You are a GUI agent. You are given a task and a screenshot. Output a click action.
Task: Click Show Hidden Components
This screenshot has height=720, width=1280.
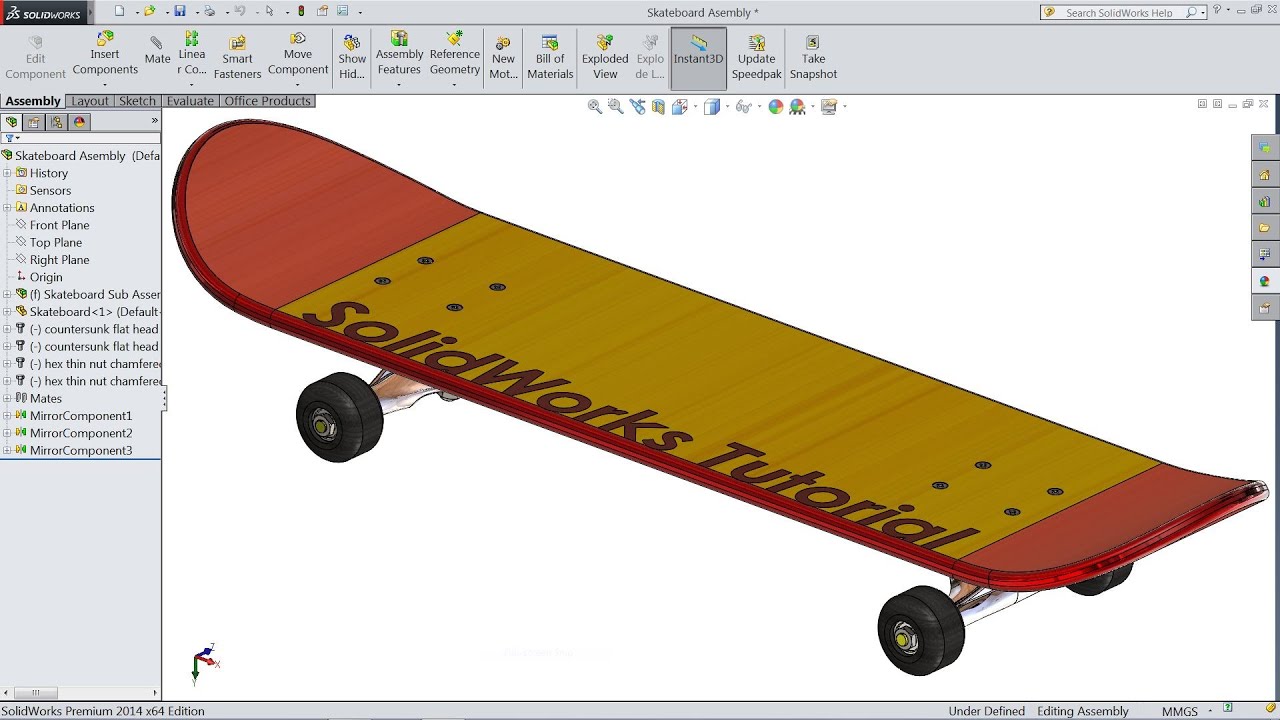pos(352,58)
